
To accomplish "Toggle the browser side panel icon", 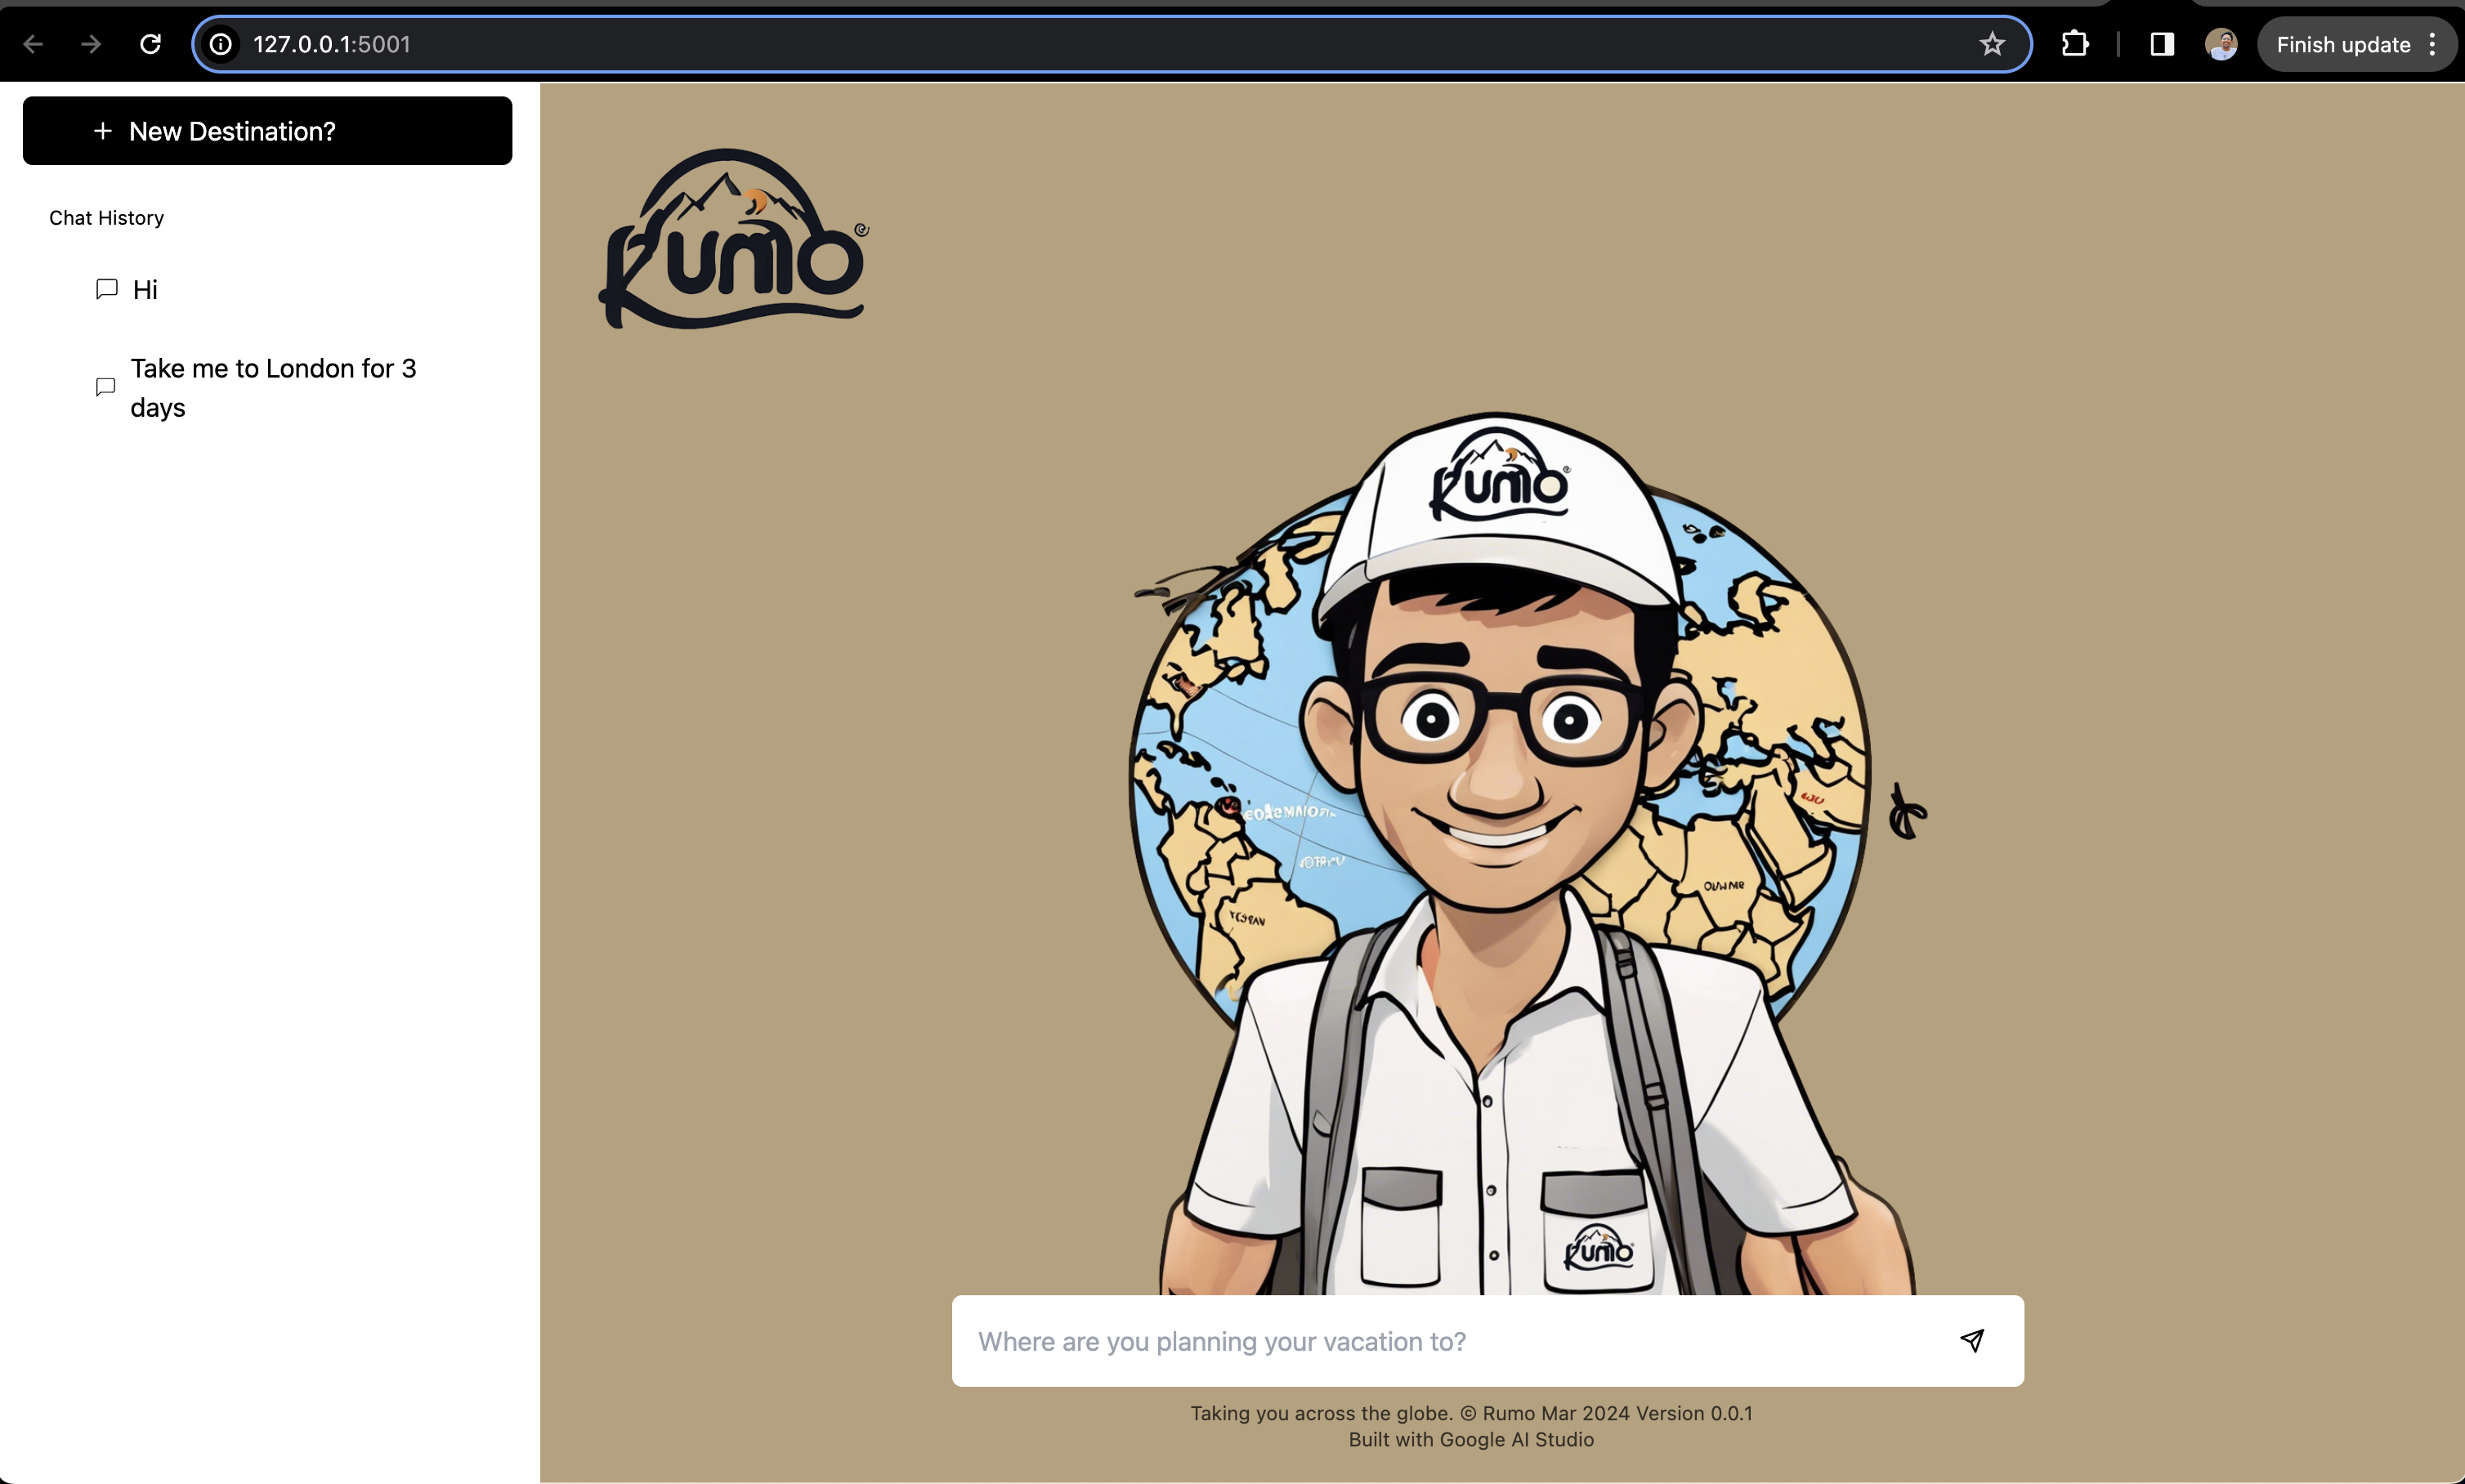I will 2162,44.
